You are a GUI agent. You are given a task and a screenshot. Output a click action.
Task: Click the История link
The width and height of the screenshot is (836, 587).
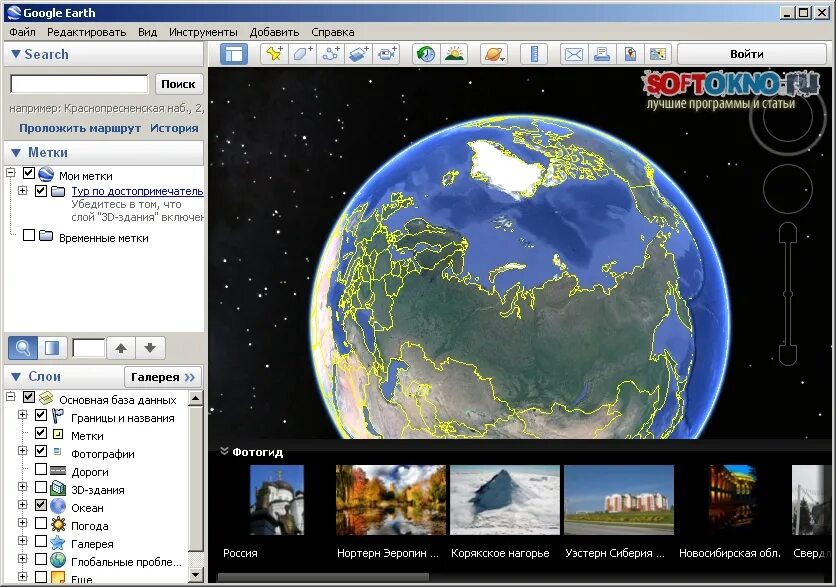pos(174,128)
